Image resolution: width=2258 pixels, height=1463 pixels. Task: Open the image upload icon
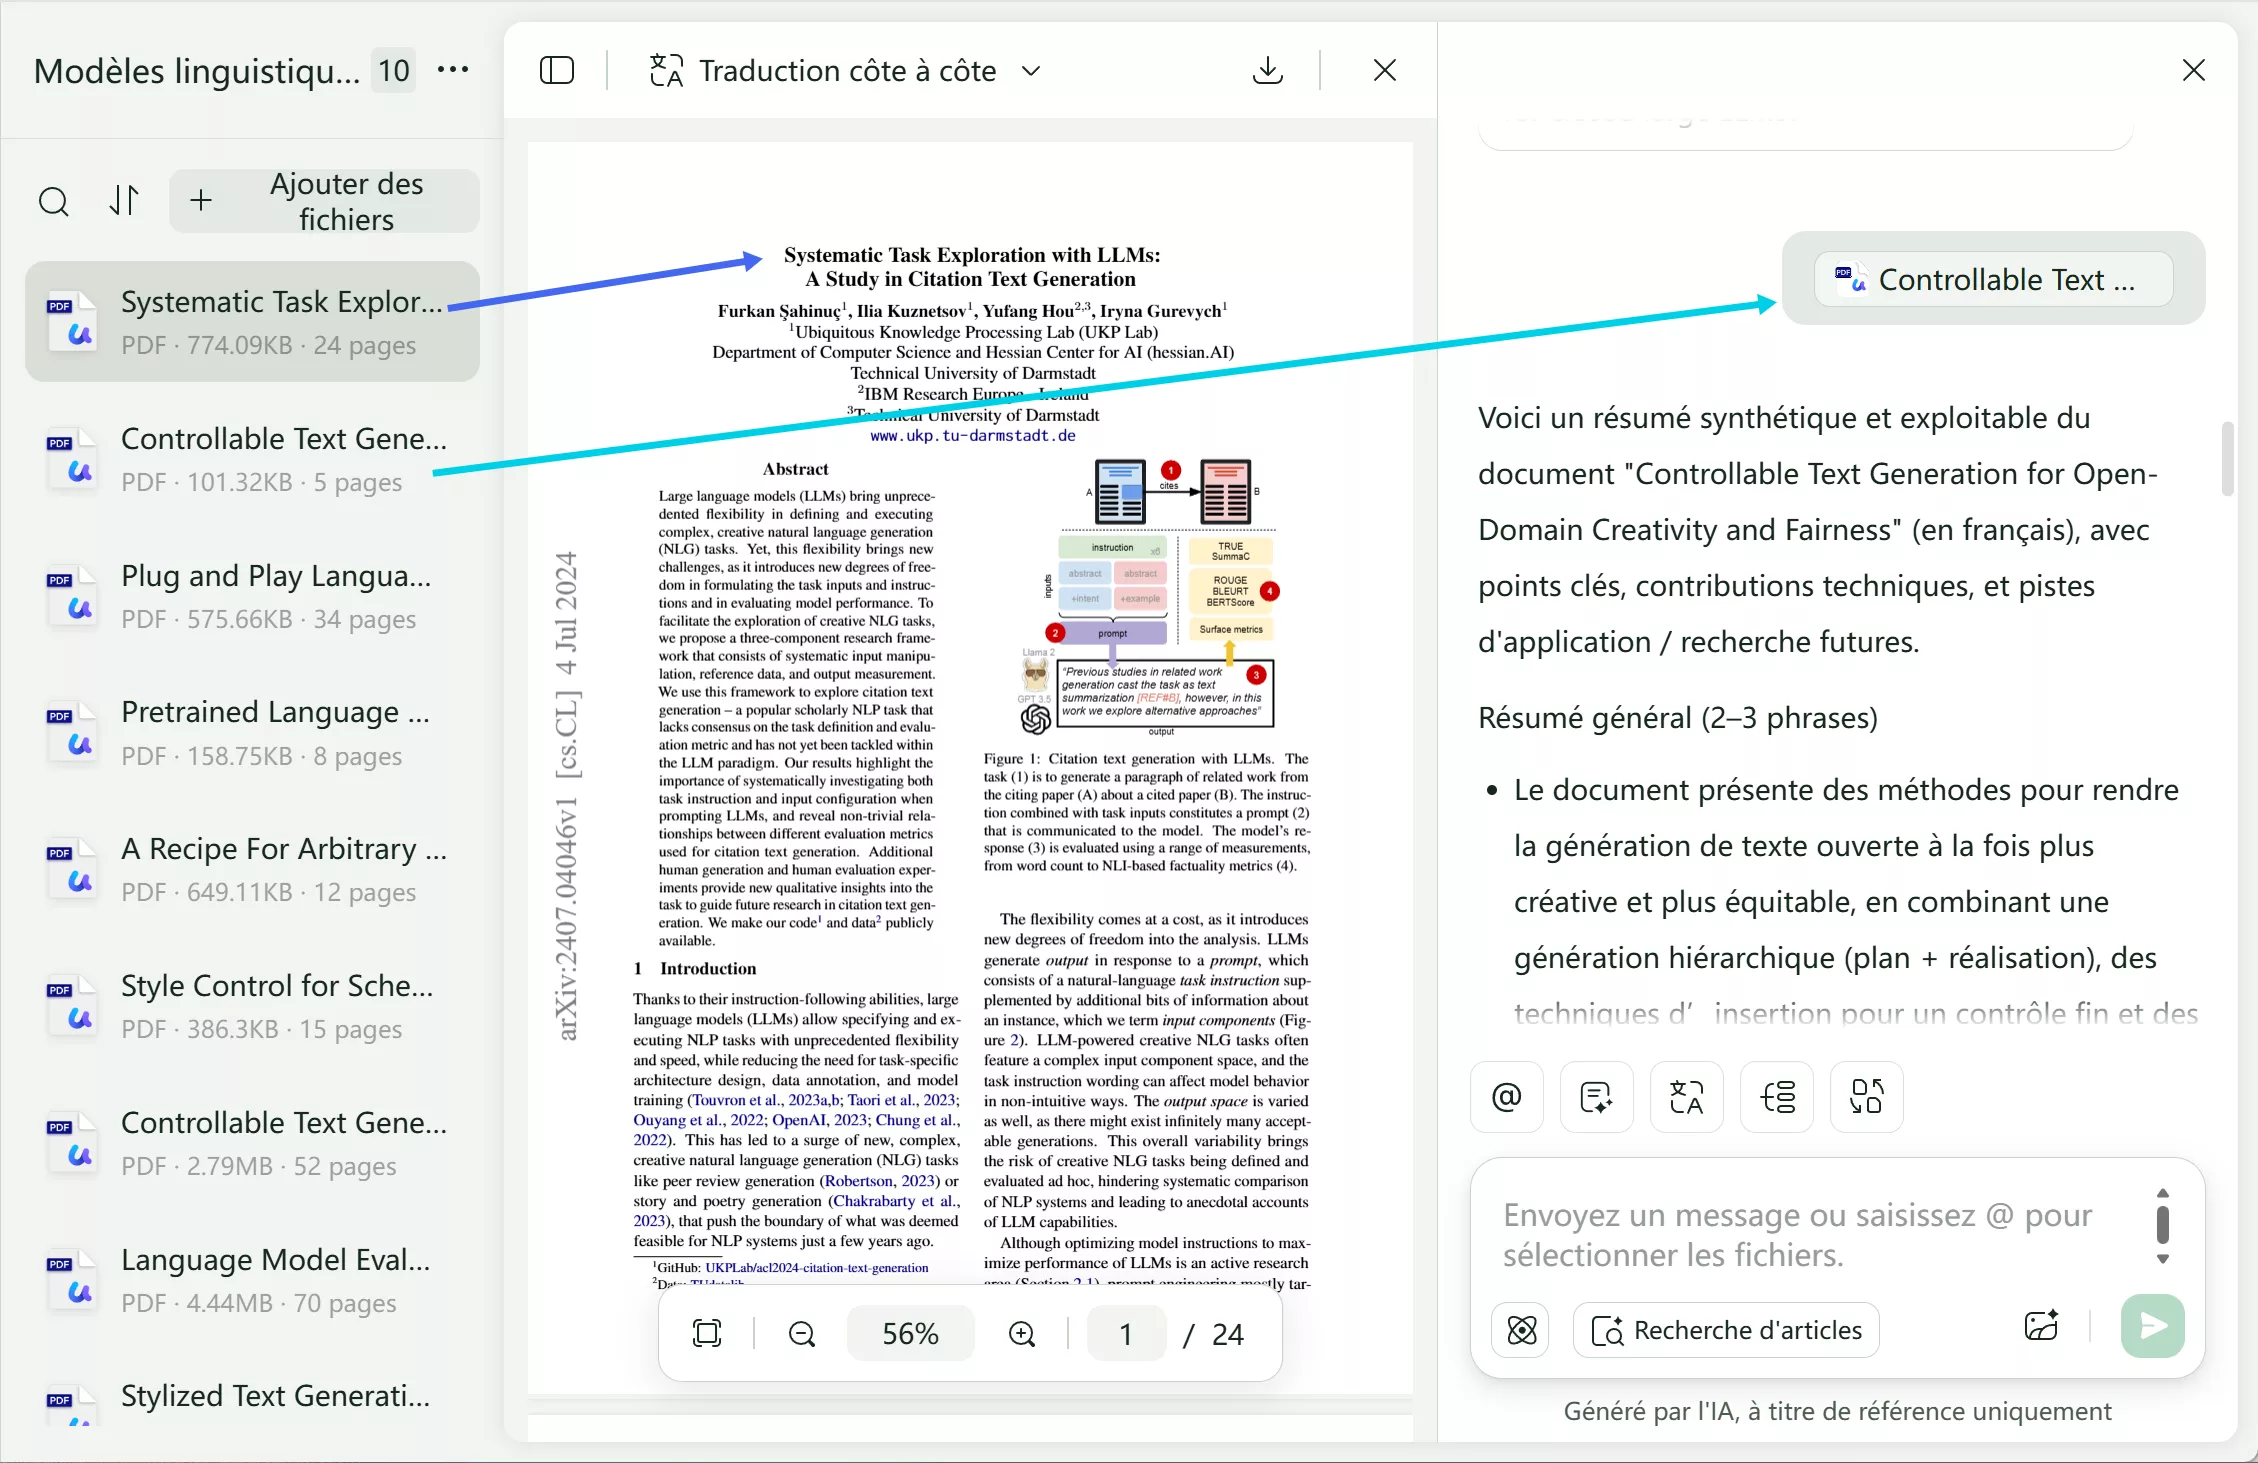[2042, 1327]
